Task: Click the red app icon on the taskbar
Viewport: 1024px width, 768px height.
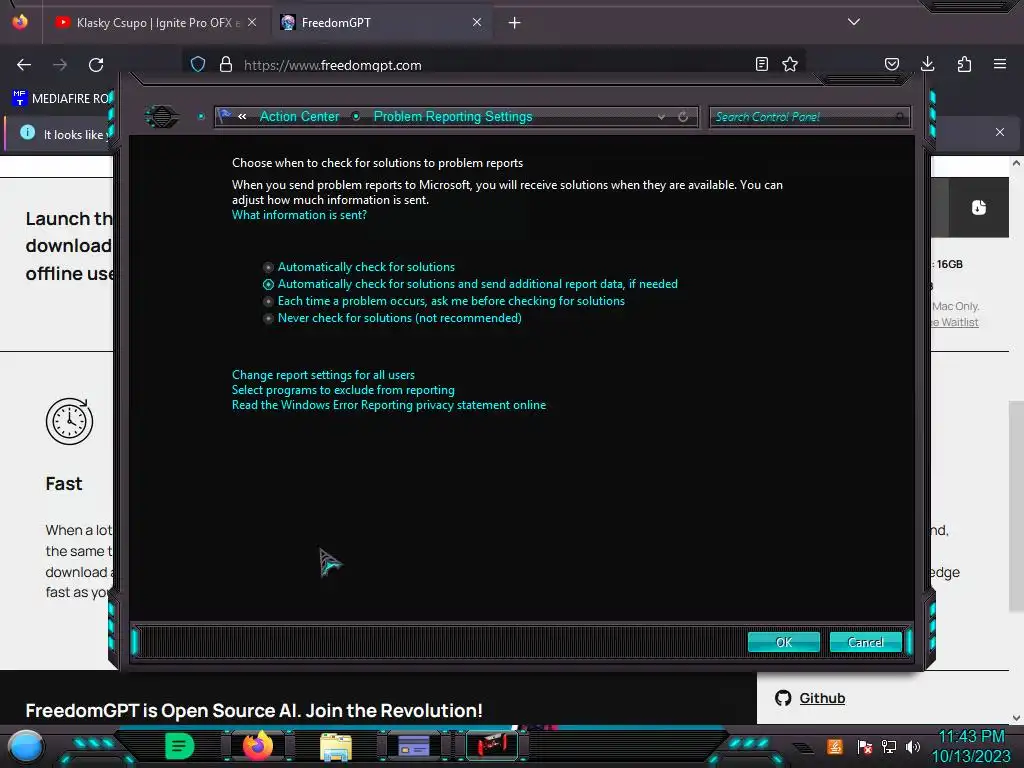Action: [492, 745]
